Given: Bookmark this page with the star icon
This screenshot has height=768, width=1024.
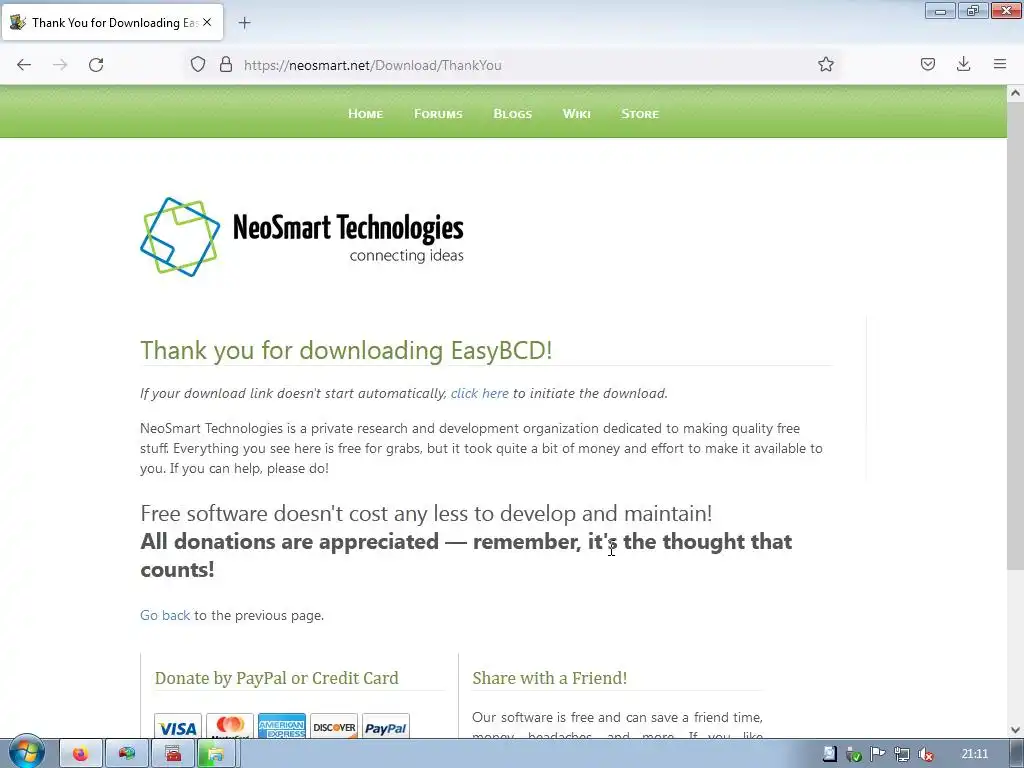Looking at the screenshot, I should click(x=825, y=65).
